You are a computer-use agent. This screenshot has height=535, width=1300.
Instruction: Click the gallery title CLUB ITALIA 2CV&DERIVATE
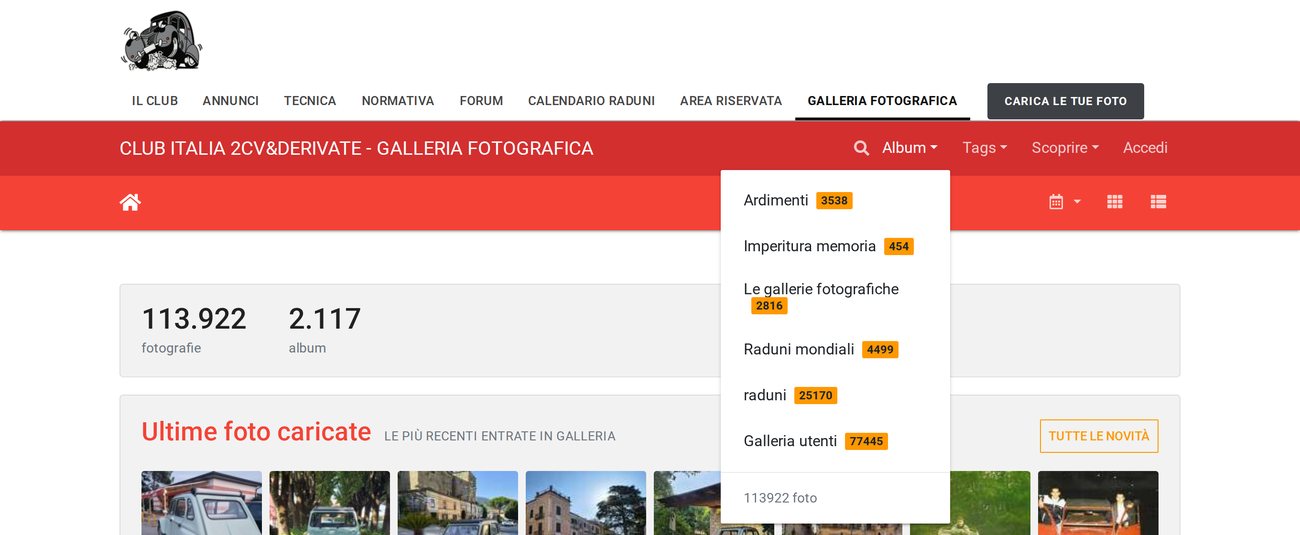coord(356,148)
